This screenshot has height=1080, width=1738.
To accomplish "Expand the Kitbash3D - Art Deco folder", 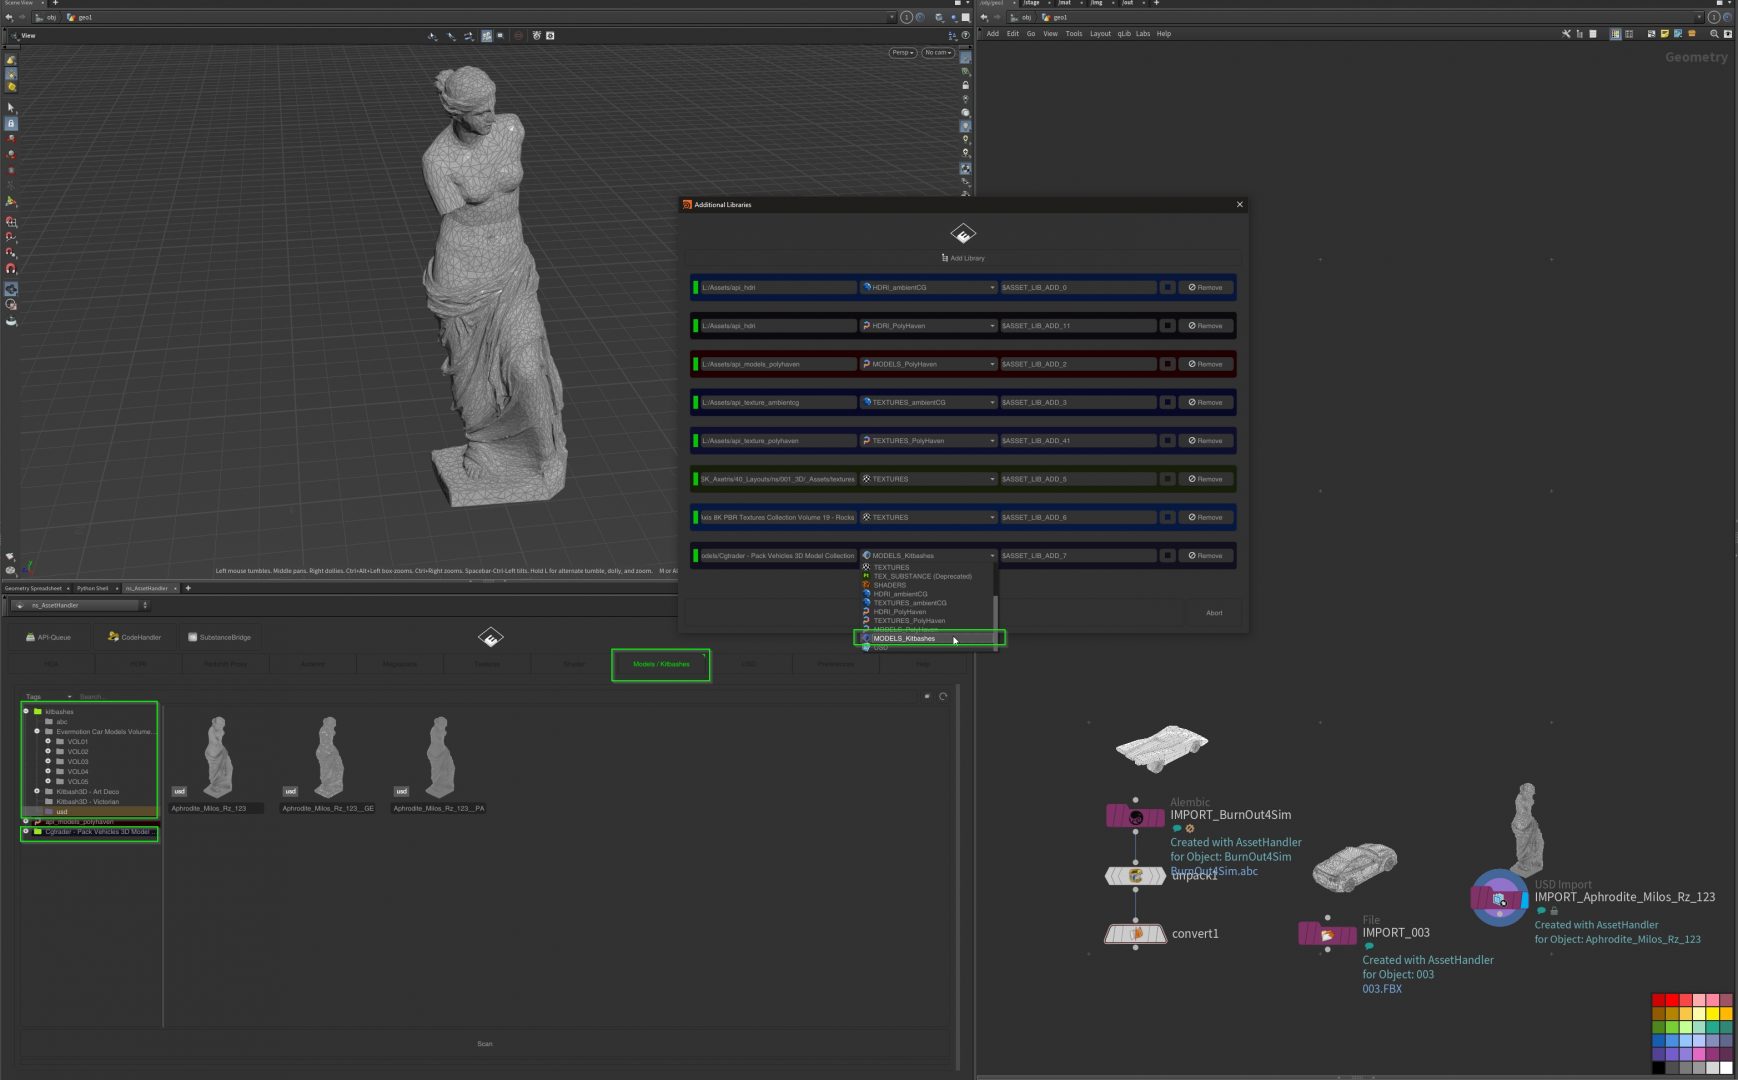I will point(37,792).
